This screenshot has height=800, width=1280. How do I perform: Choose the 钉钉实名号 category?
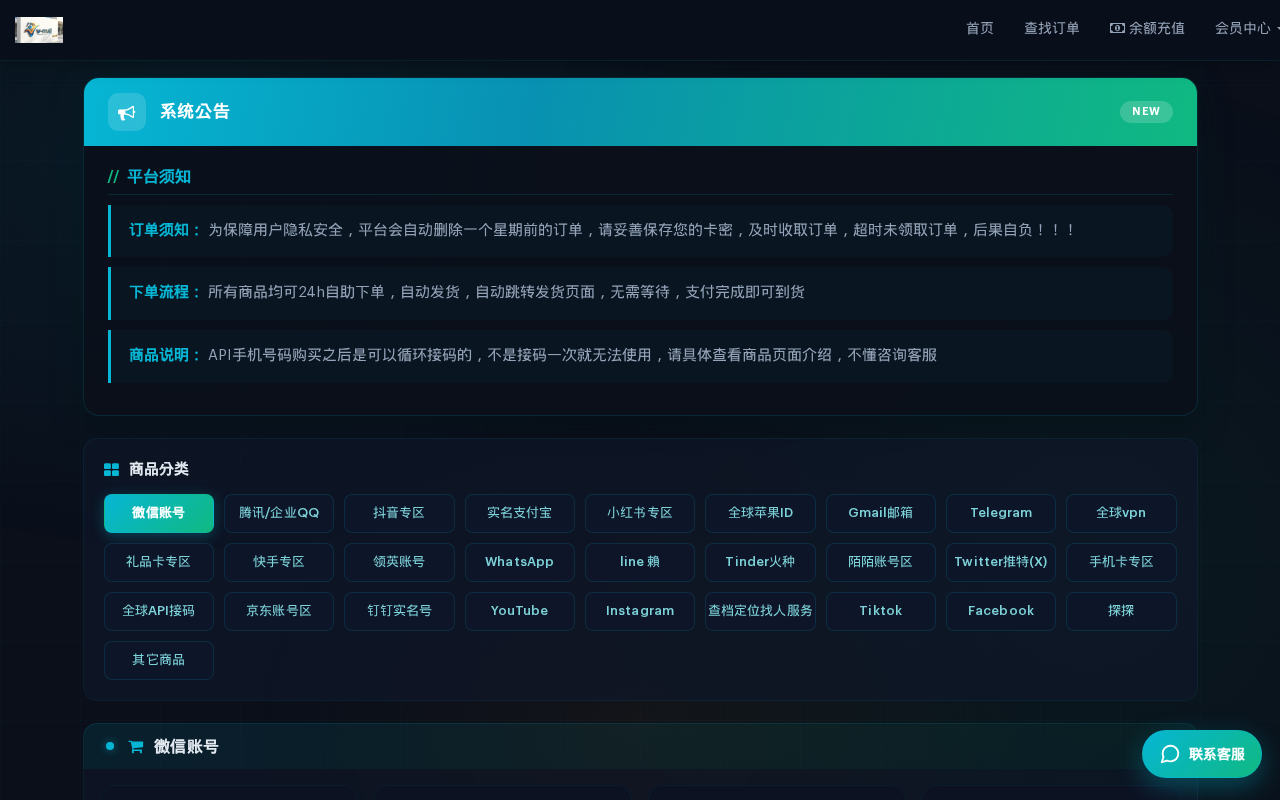coord(399,611)
